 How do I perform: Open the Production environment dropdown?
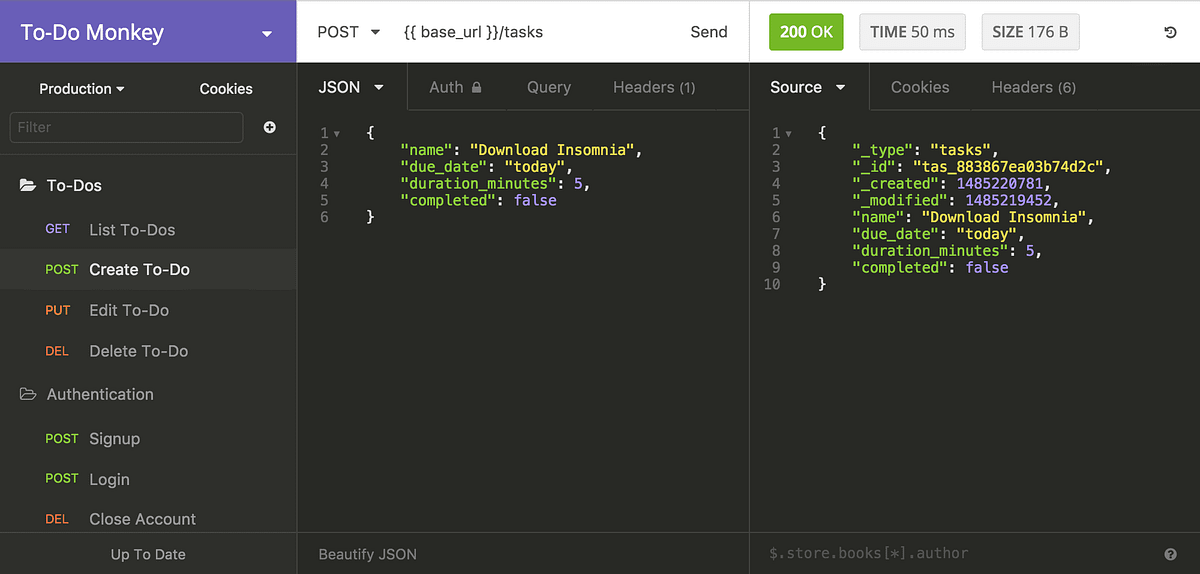[82, 89]
